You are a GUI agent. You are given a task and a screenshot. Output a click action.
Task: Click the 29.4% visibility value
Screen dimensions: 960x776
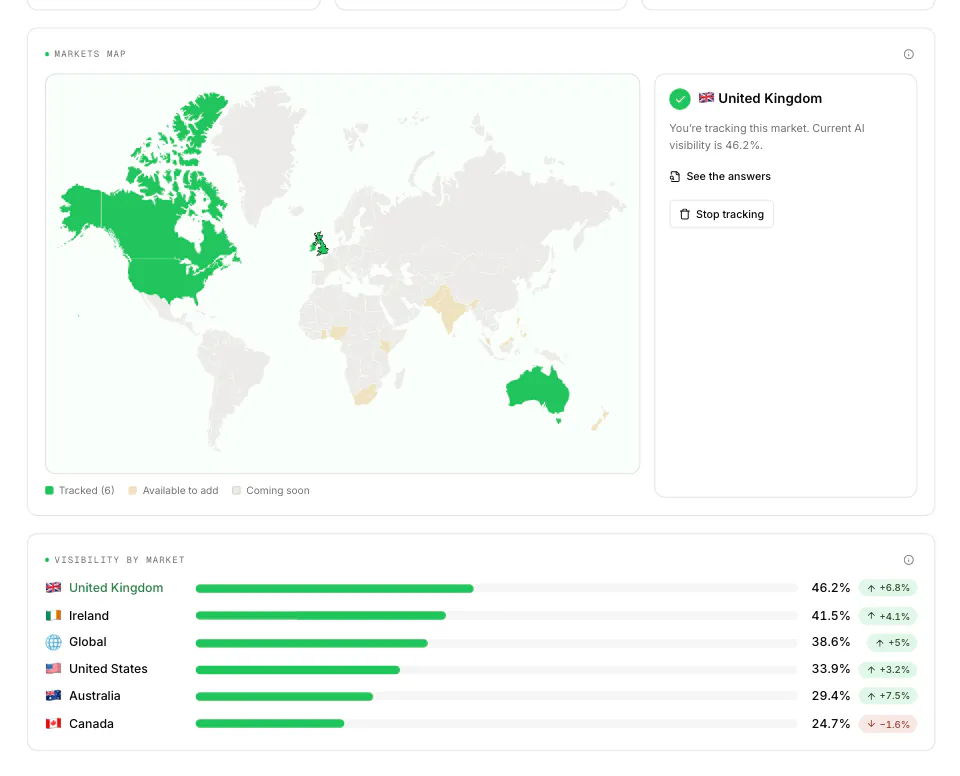(831, 696)
